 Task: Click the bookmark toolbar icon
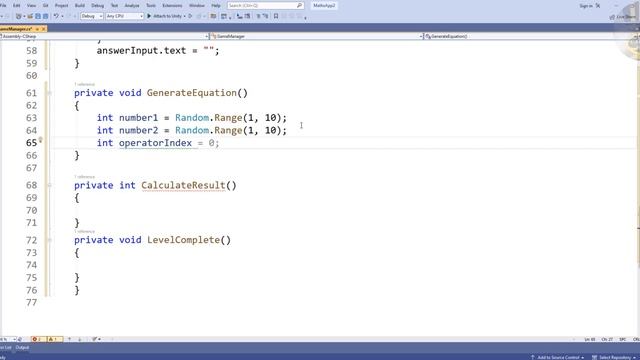276,16
